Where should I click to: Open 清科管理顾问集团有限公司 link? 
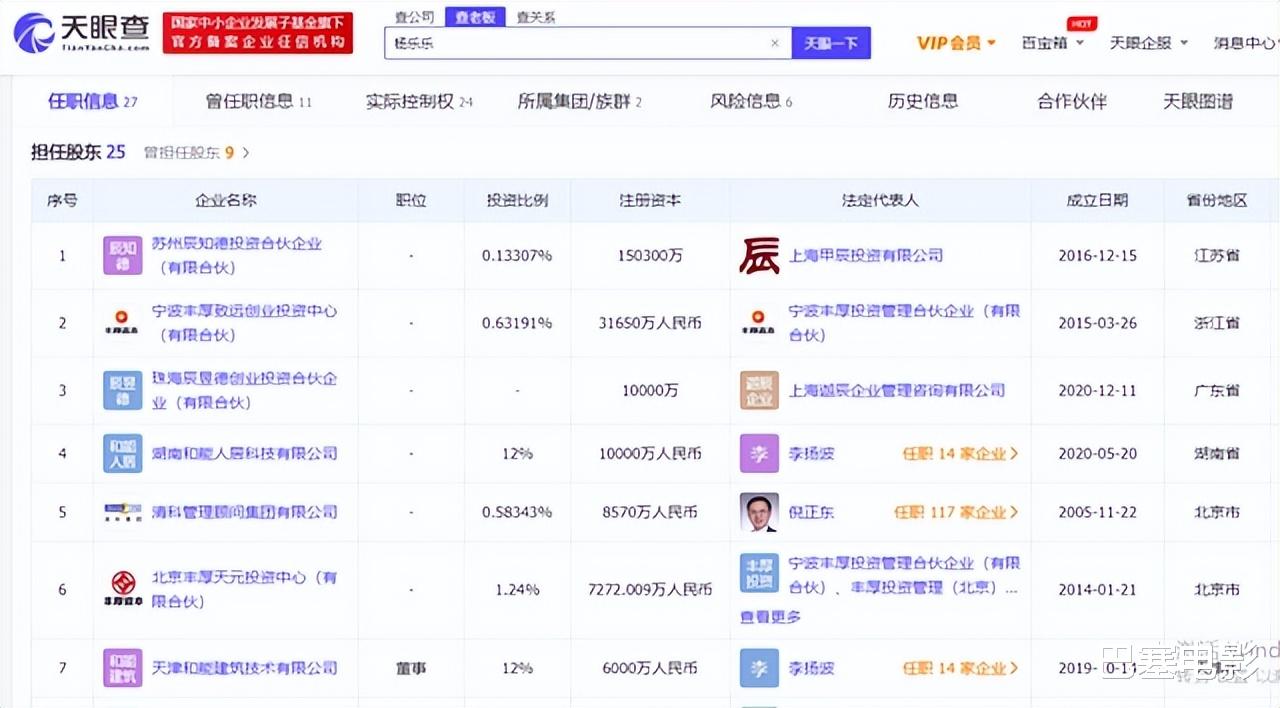click(244, 512)
